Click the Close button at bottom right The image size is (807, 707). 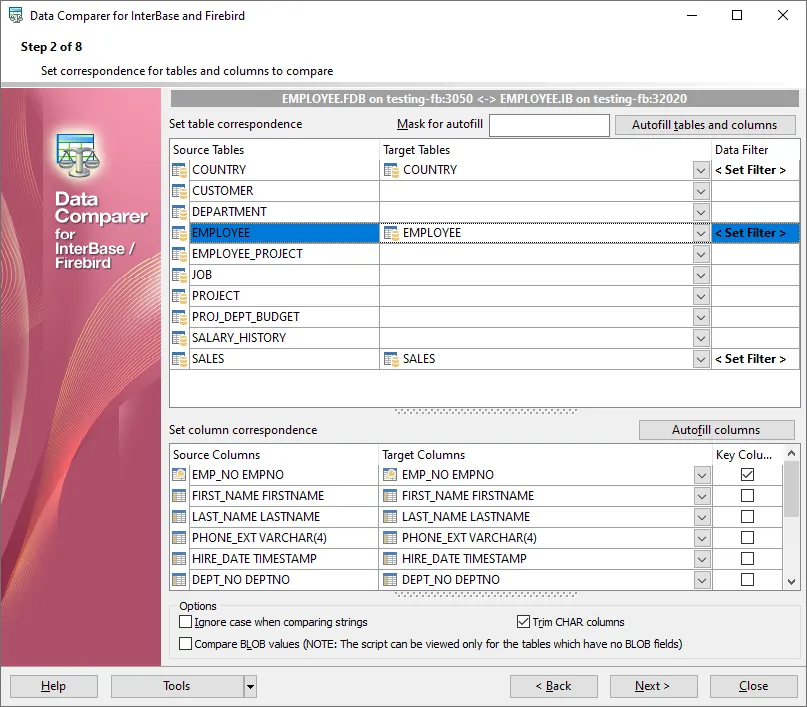pos(753,686)
